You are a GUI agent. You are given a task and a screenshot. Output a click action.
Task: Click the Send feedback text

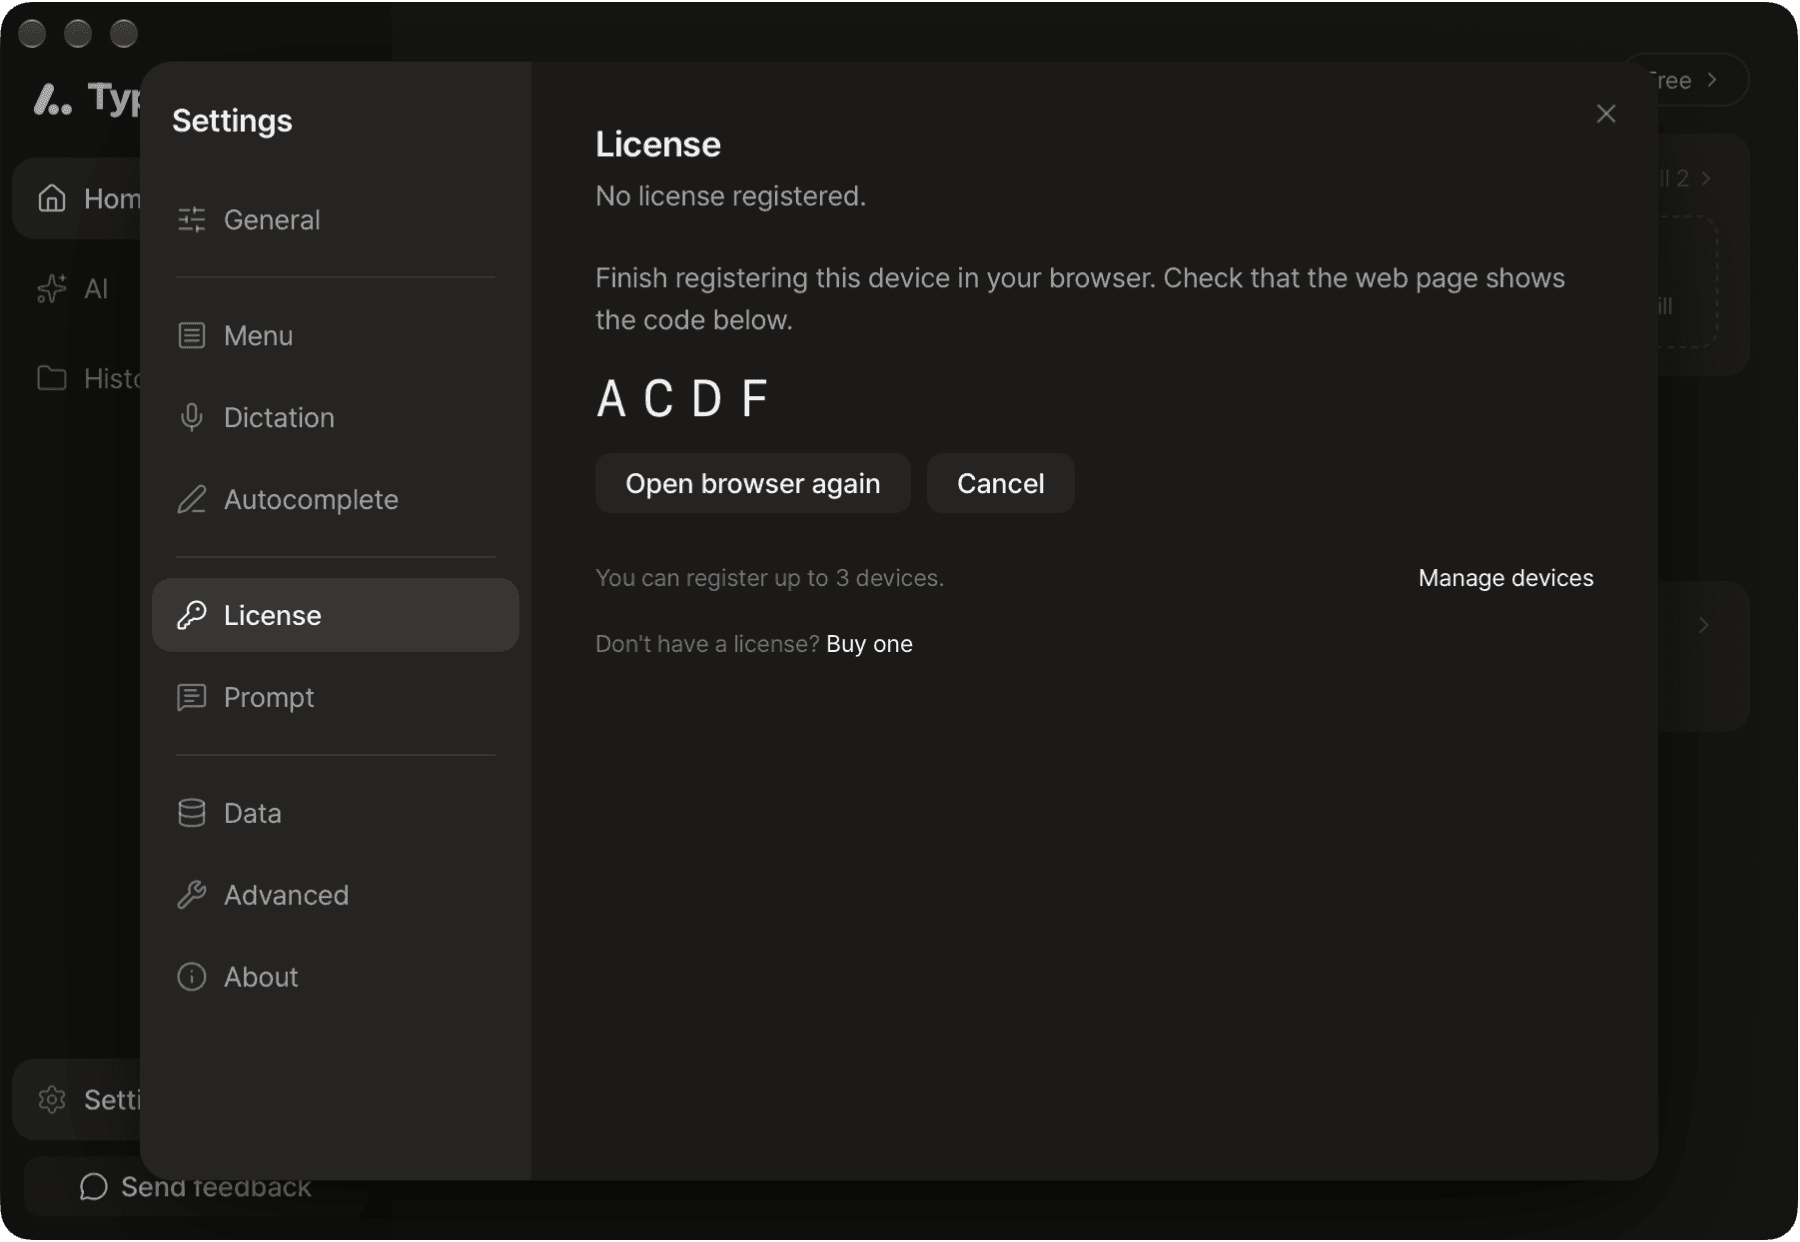click(216, 1187)
